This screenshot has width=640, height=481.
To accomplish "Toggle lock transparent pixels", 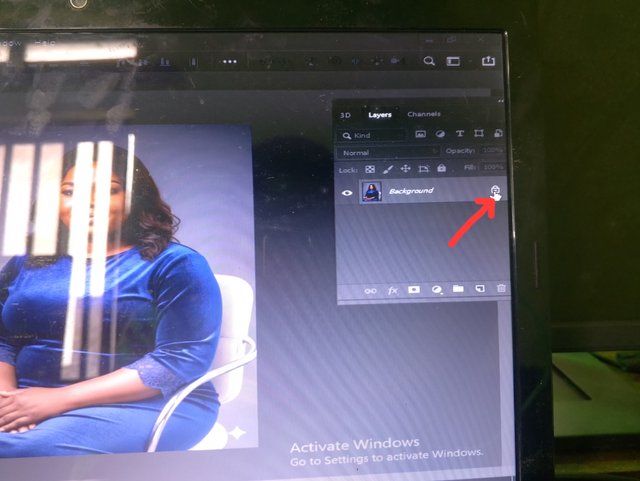I will pos(370,169).
